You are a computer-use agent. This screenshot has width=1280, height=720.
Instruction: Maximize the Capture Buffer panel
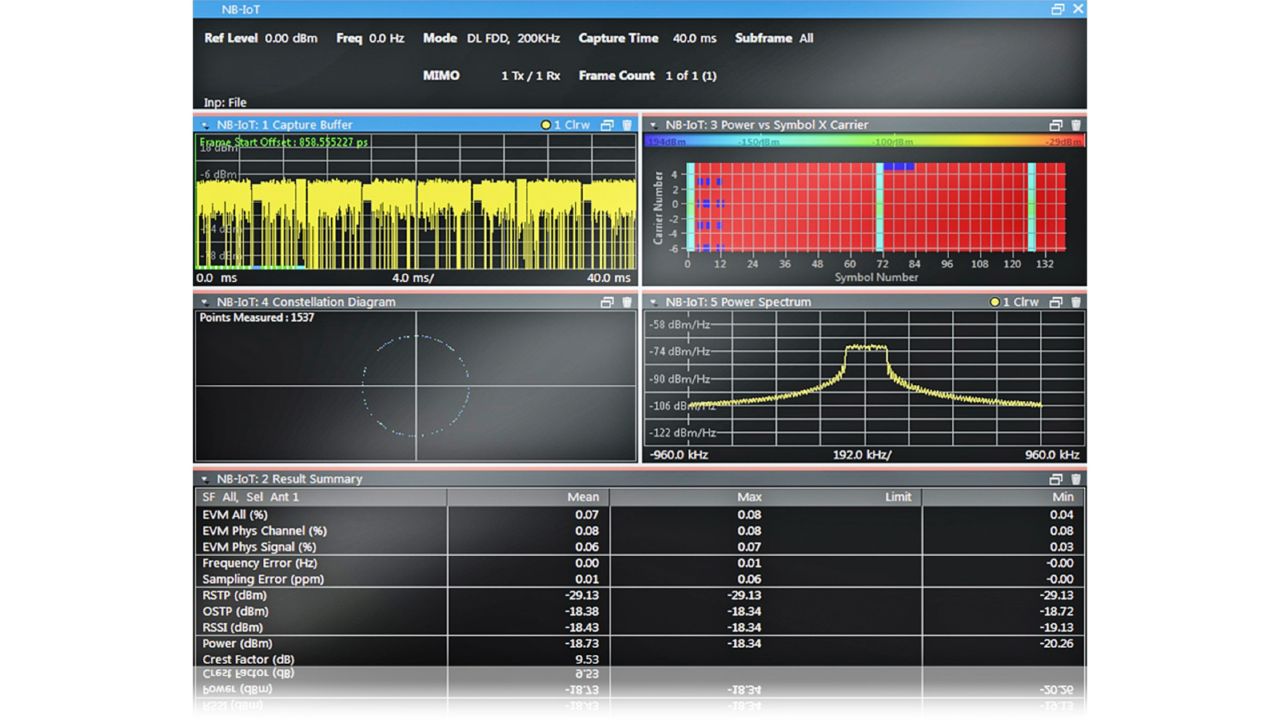pyautogui.click(x=607, y=125)
